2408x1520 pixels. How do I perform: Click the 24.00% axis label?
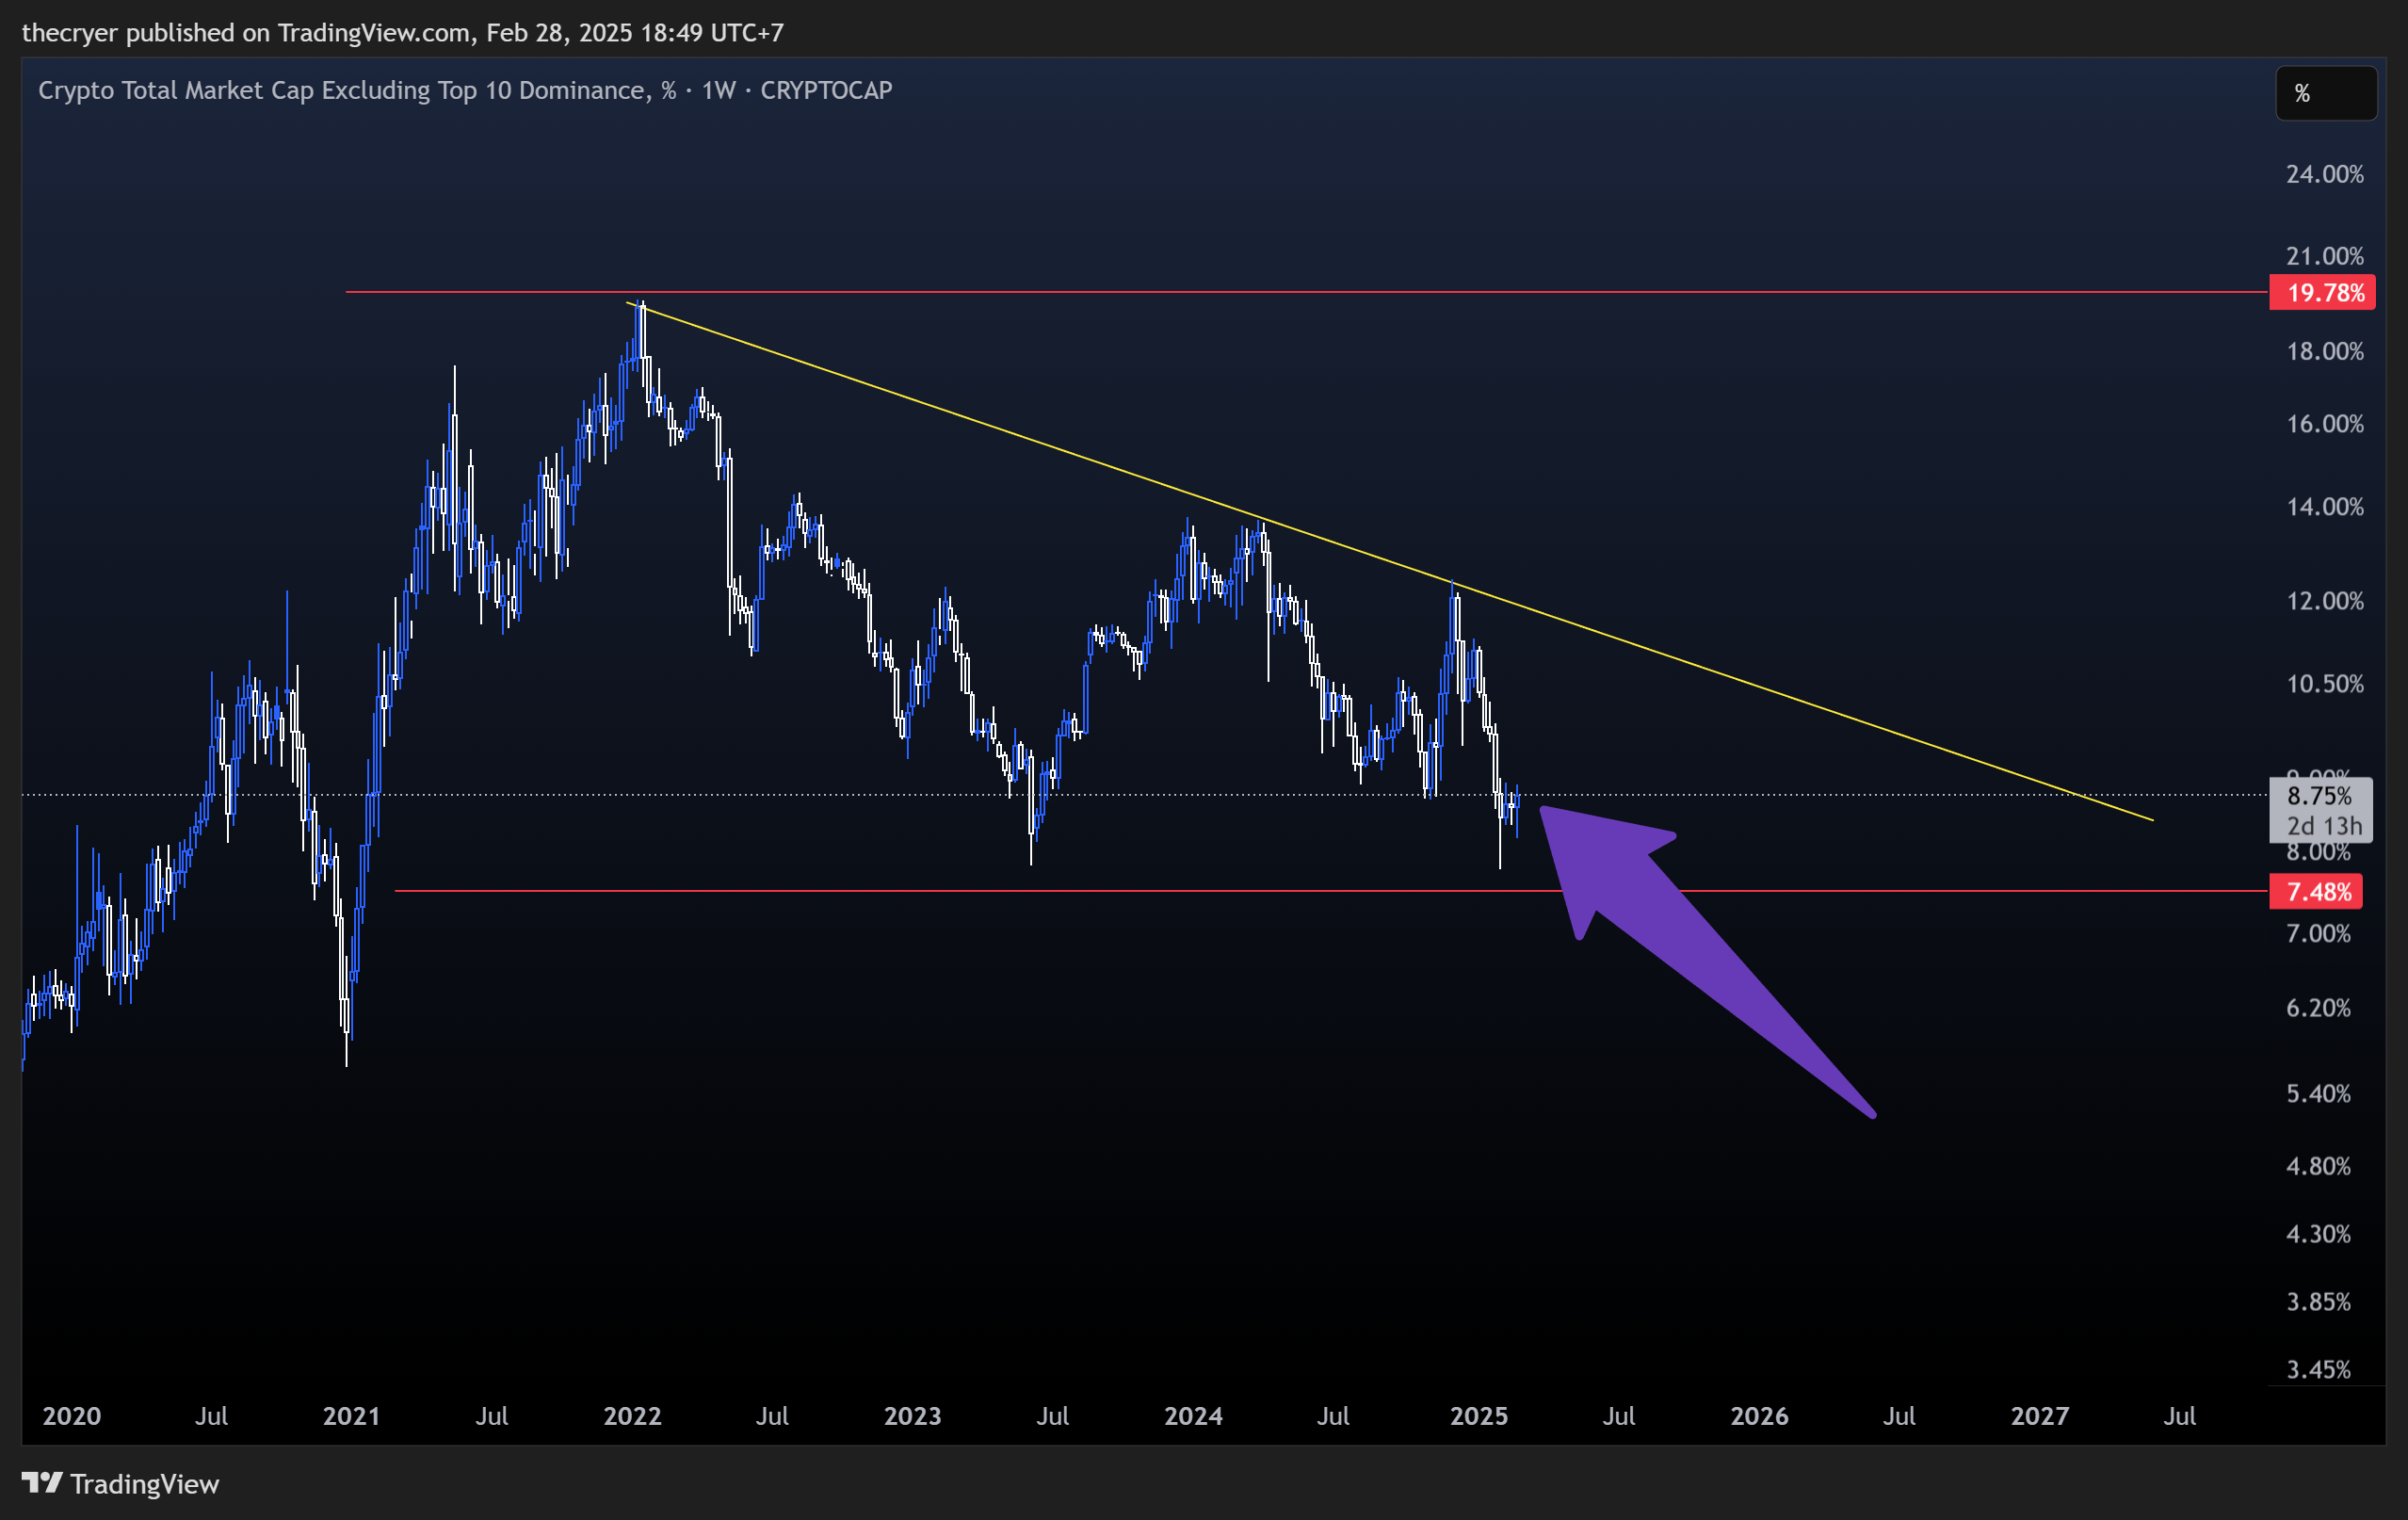tap(2325, 174)
